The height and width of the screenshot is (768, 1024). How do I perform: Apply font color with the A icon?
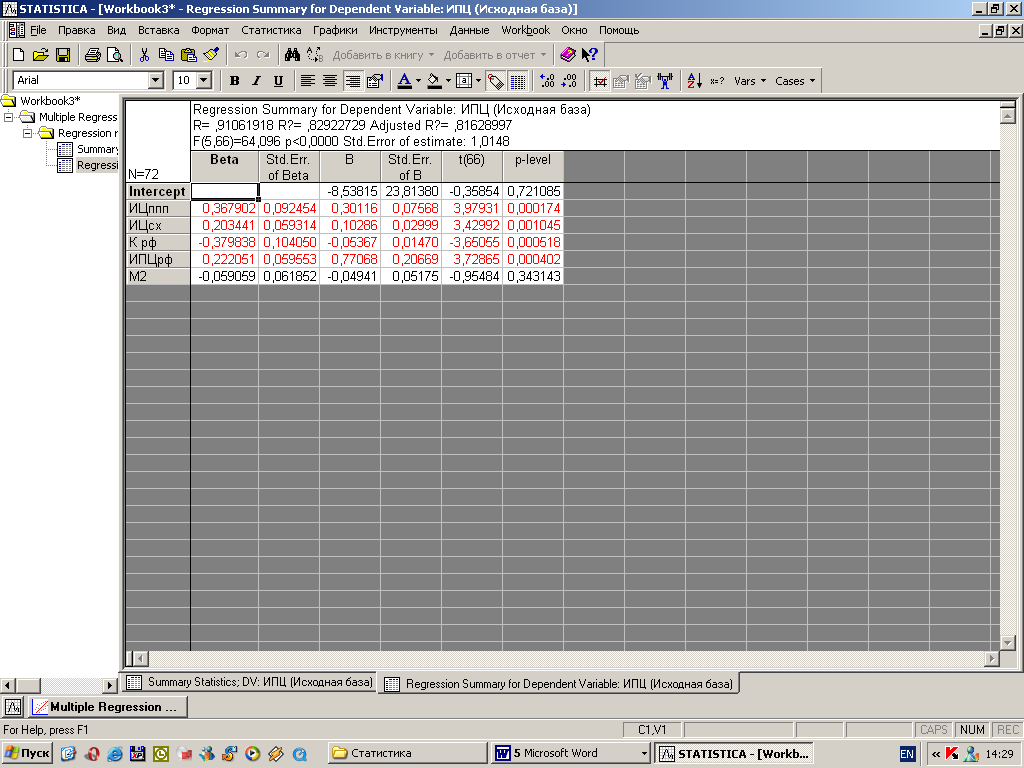404,81
